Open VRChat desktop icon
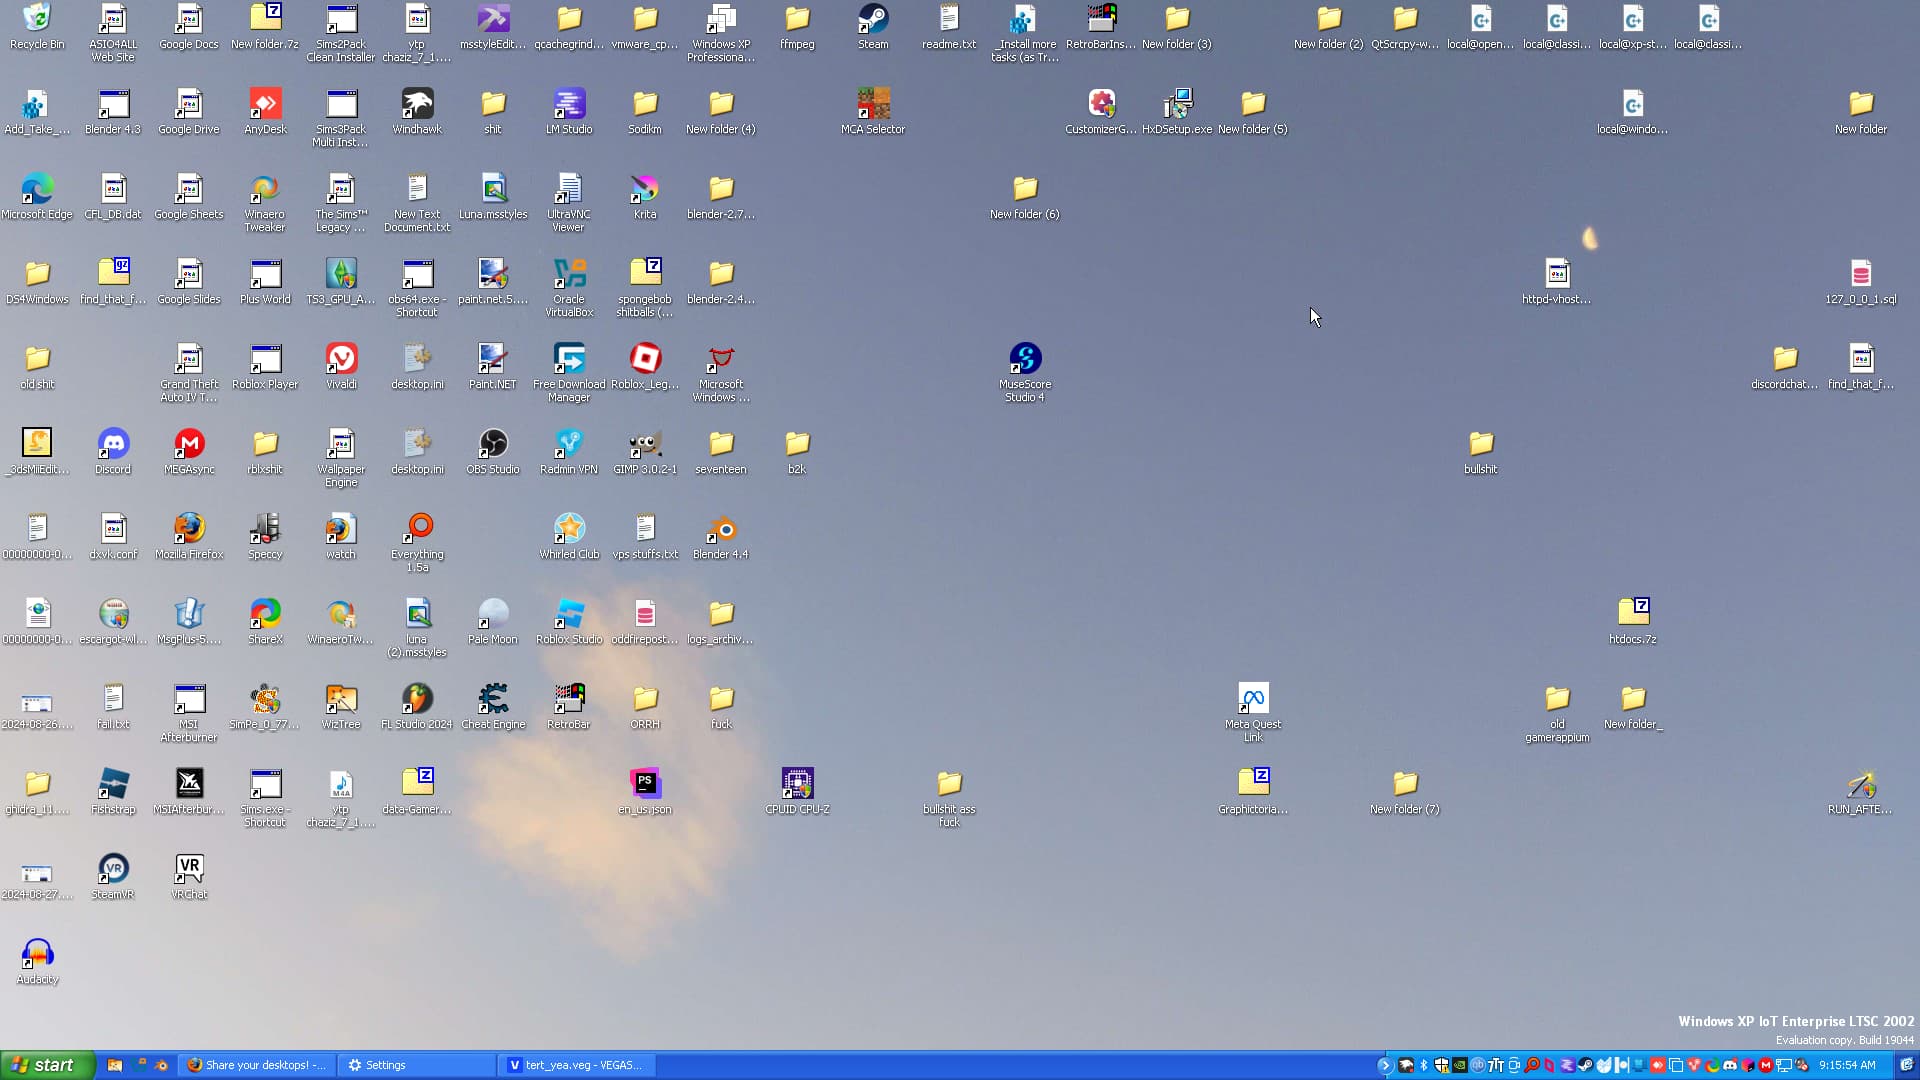The image size is (1920, 1080). tap(189, 877)
